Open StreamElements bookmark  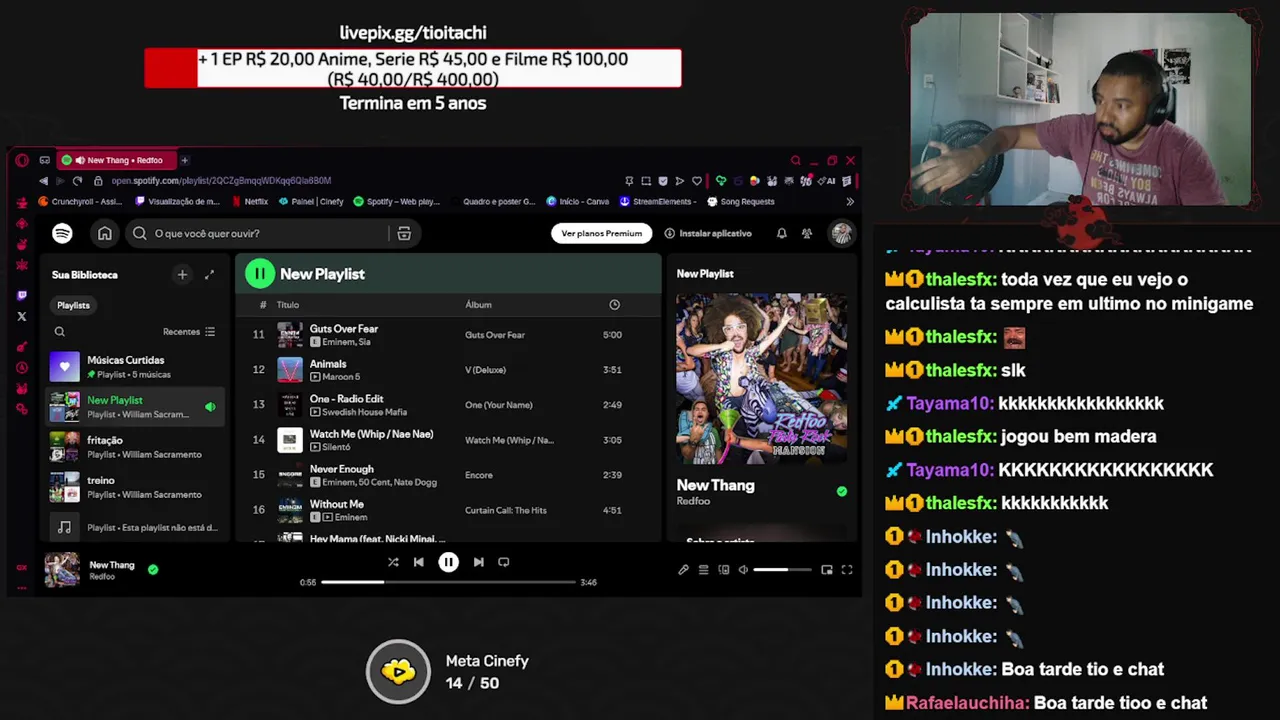click(657, 201)
